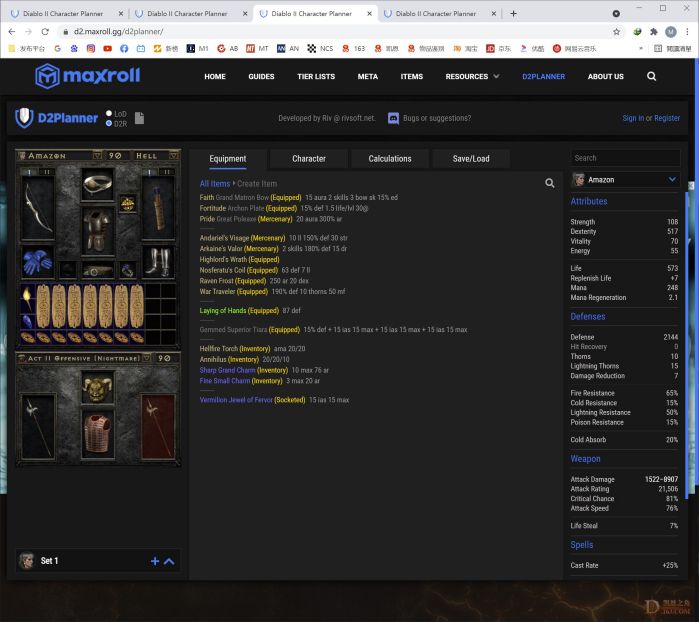This screenshot has height=622, width=699.
Task: Click the character level 90 field
Action: pos(115,156)
